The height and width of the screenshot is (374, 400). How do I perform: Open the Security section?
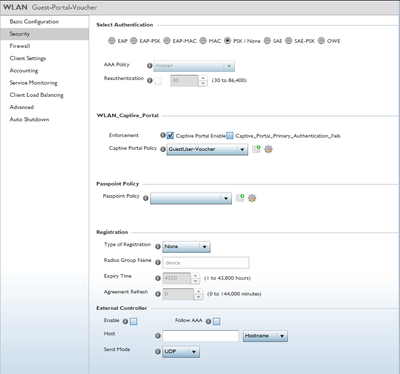[x=44, y=34]
